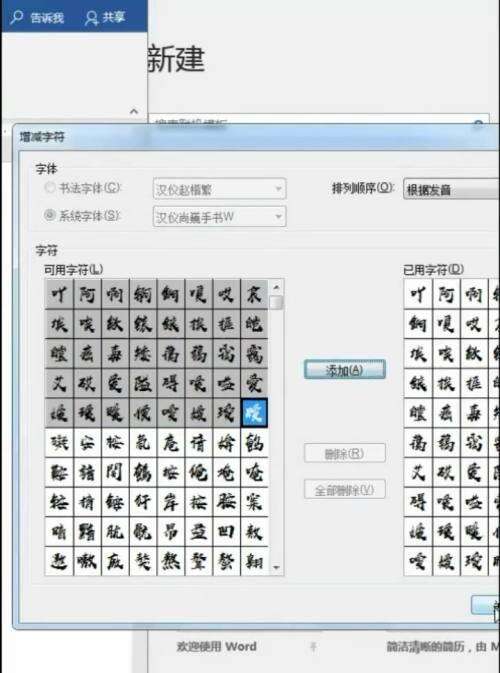Select 碍 in the used characters list
The image size is (500, 673).
click(x=418, y=502)
